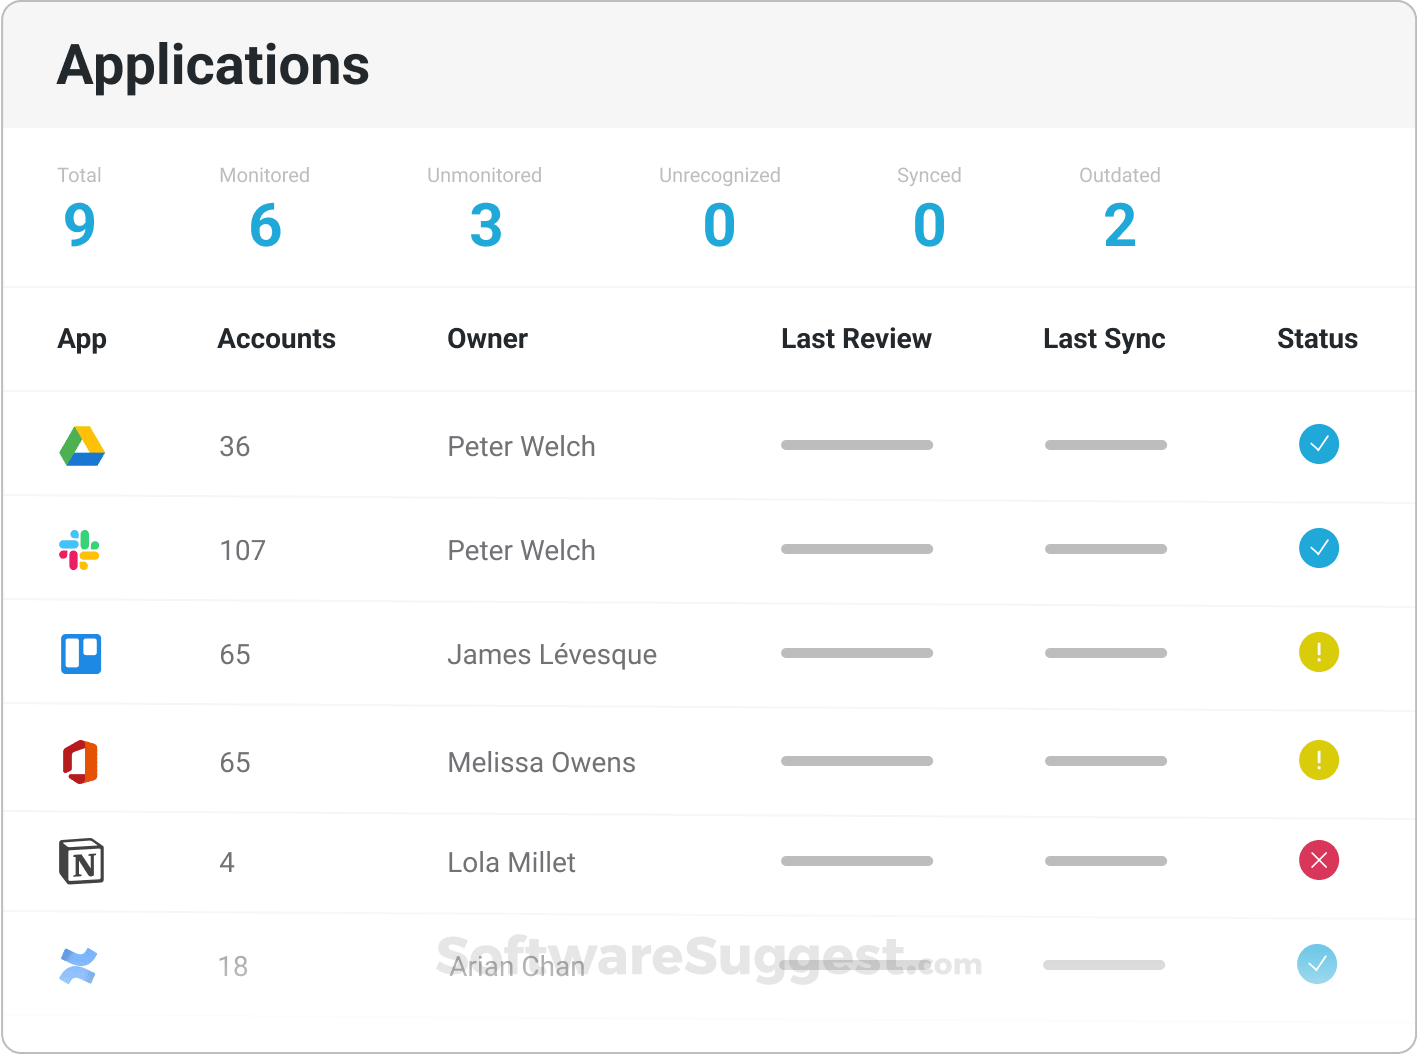Screen dimensions: 1417x1054
Task: Select the Notion accounts count of 4
Action: coord(227,862)
